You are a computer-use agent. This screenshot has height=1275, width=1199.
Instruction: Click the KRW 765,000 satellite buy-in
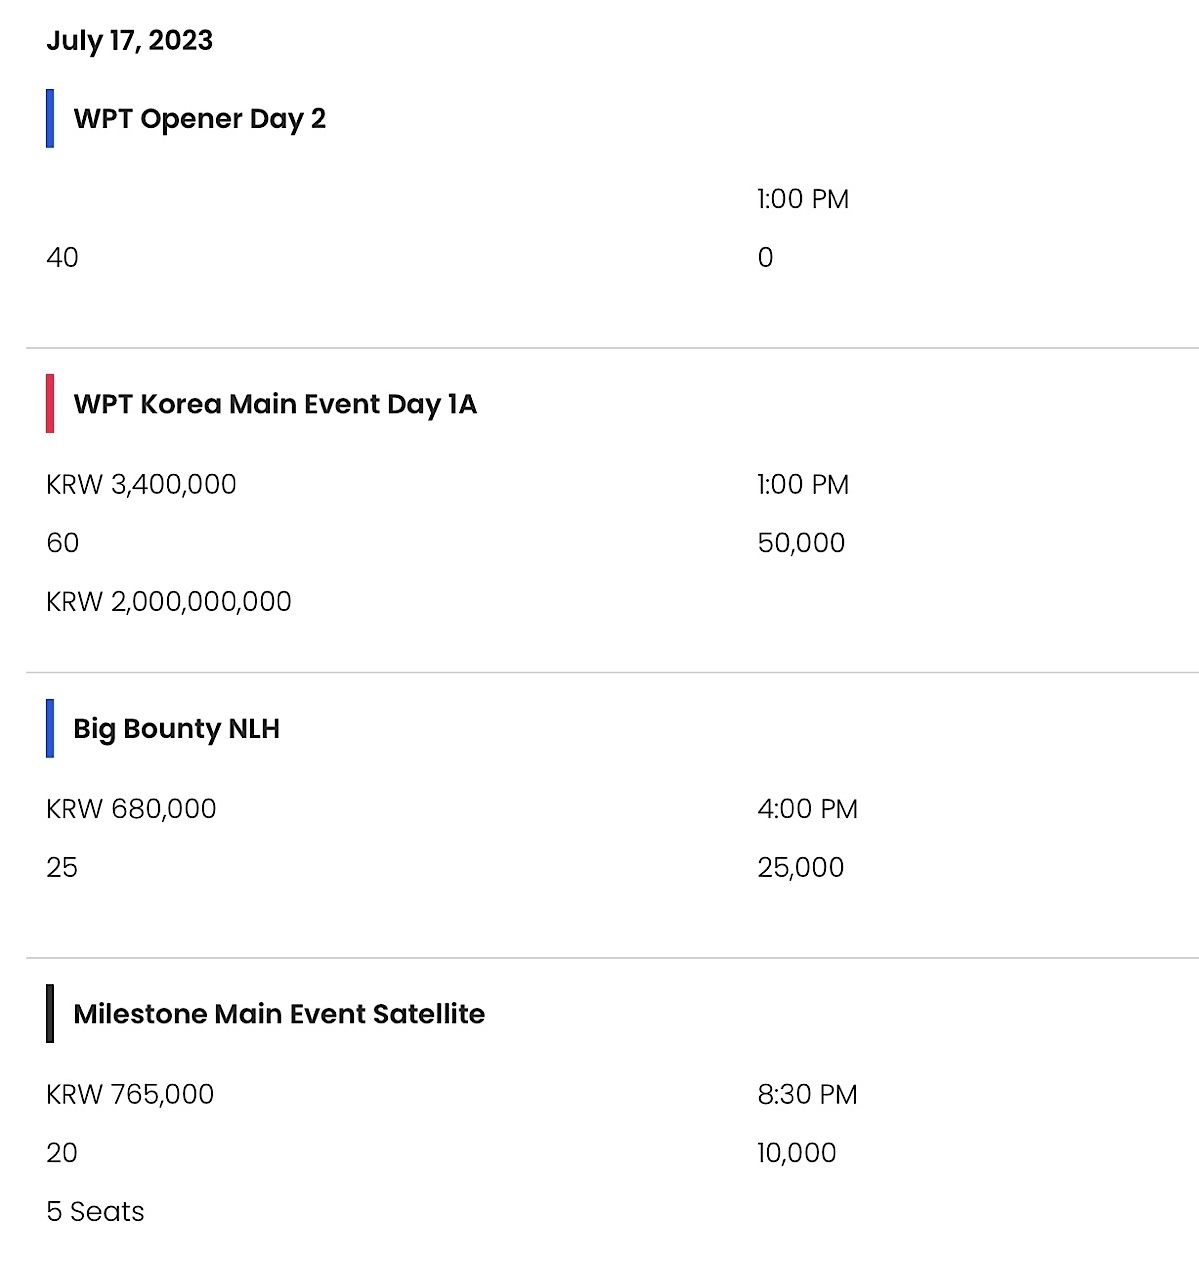coord(130,1094)
